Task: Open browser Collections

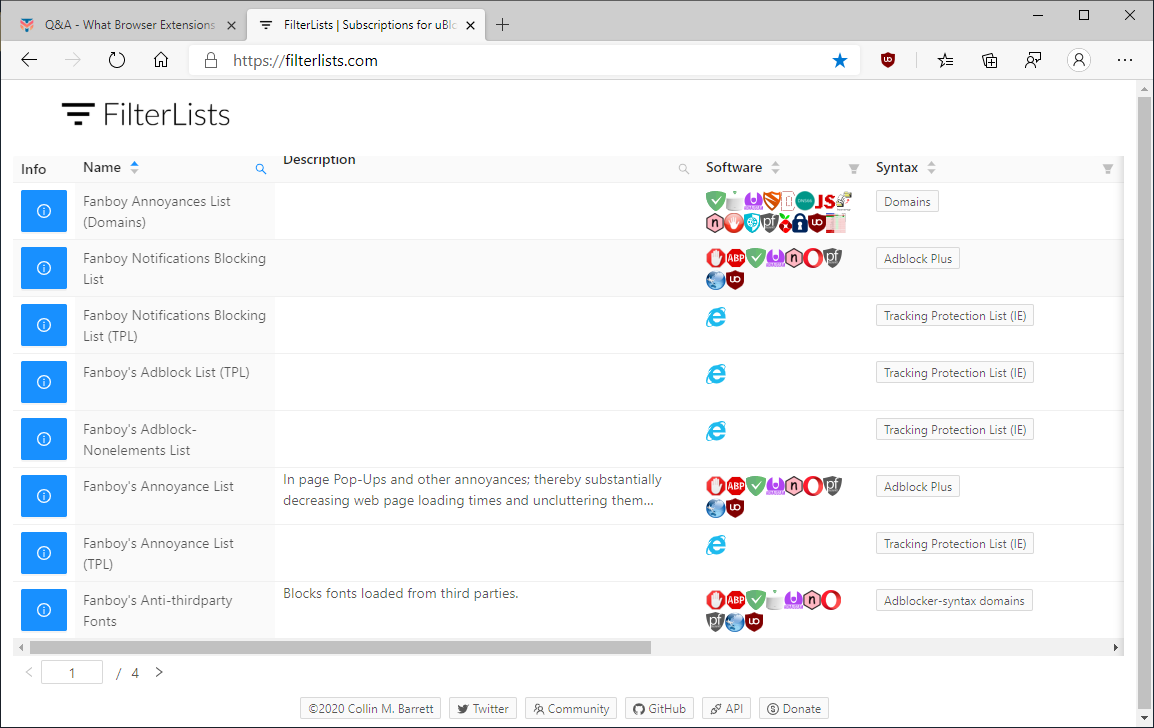Action: 990,60
